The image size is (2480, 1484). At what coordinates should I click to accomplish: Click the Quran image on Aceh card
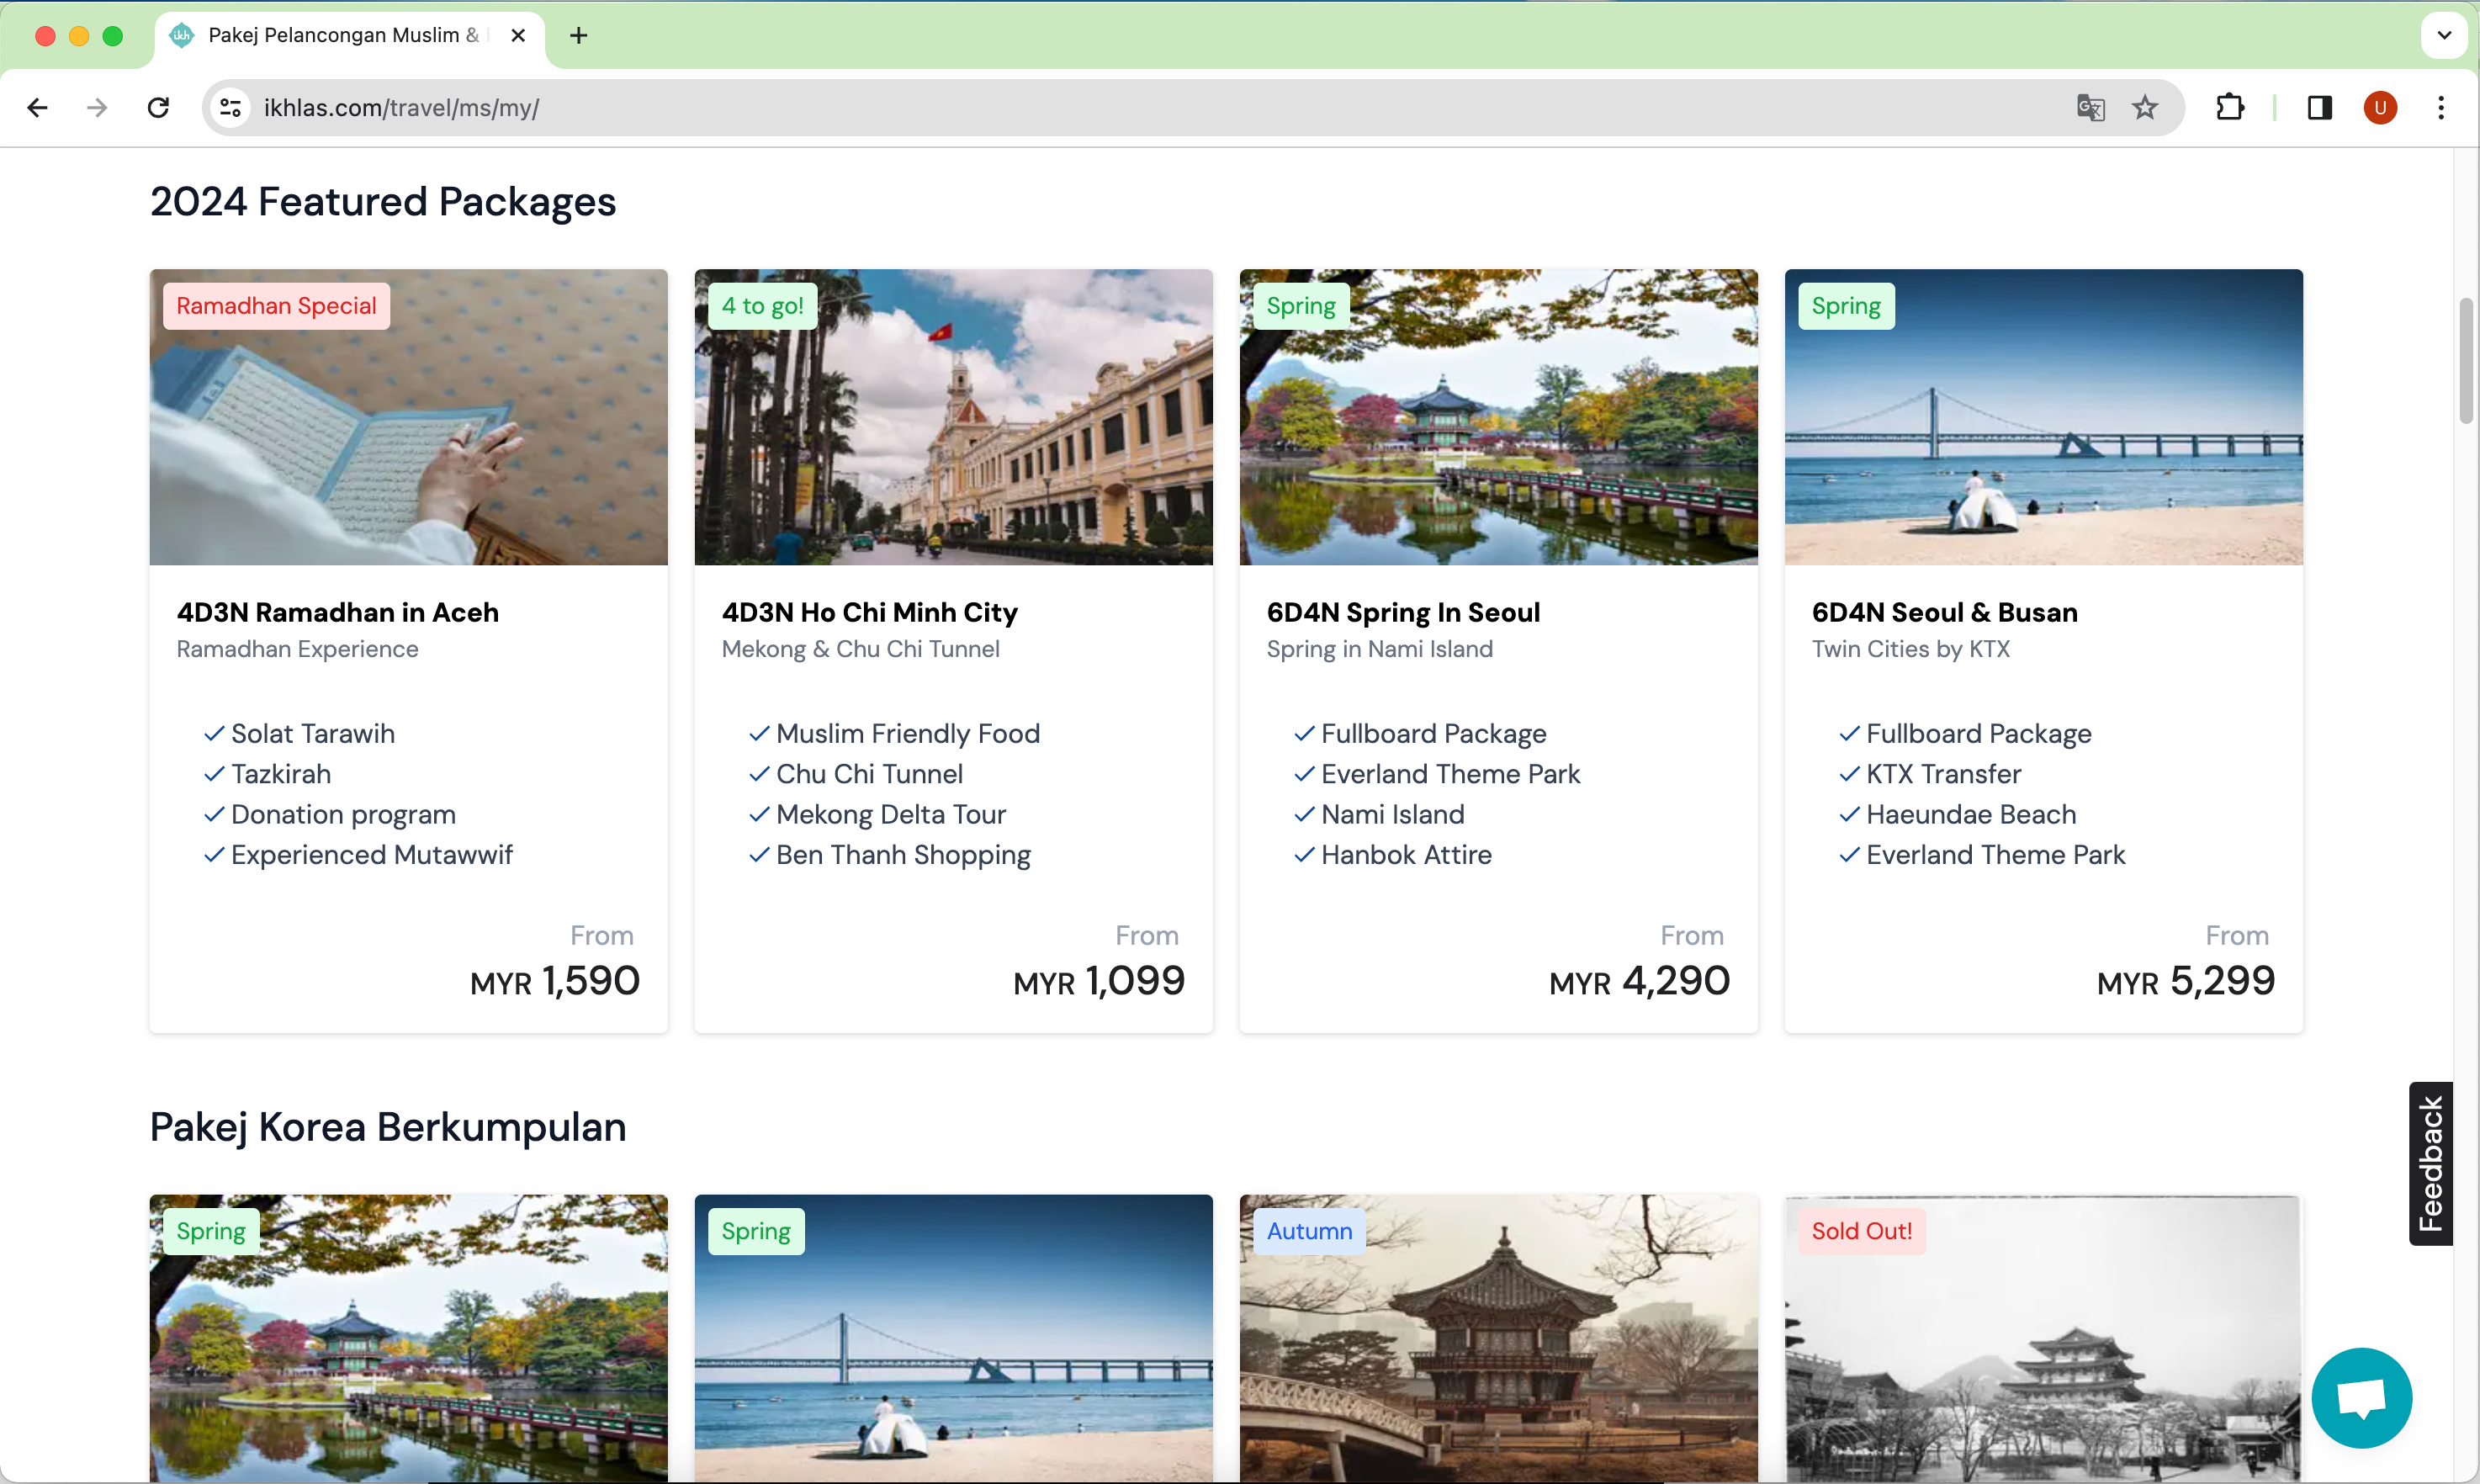pos(408,416)
